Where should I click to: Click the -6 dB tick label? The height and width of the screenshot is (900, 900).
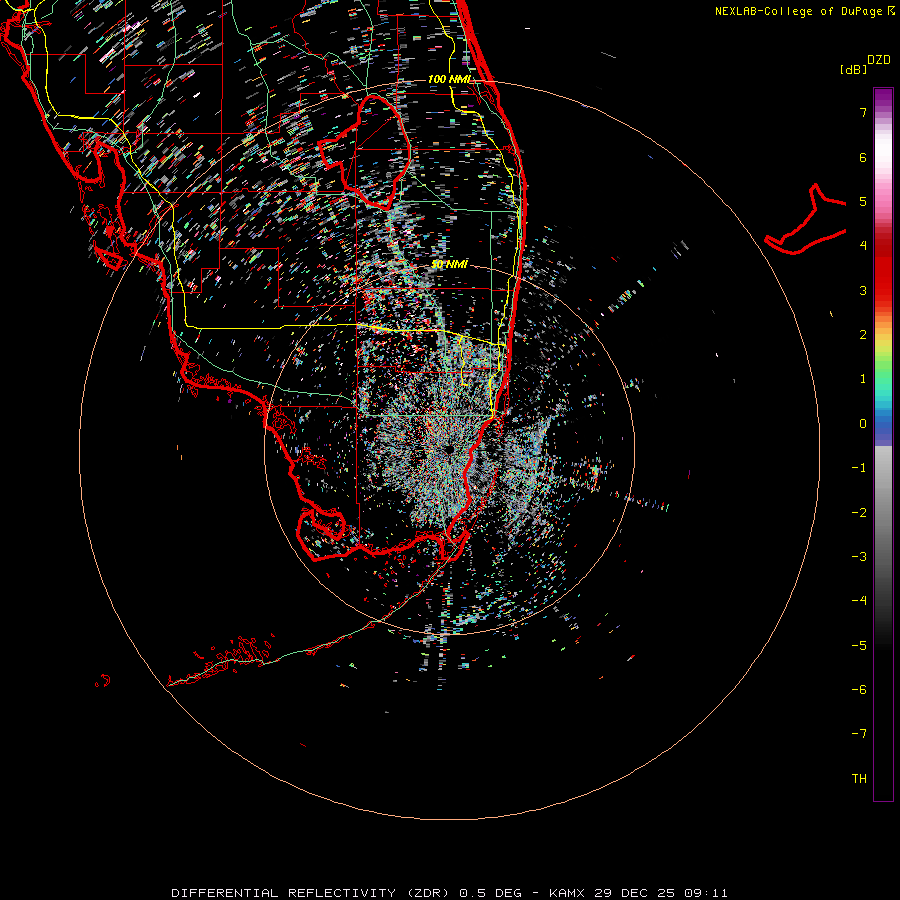(x=859, y=690)
